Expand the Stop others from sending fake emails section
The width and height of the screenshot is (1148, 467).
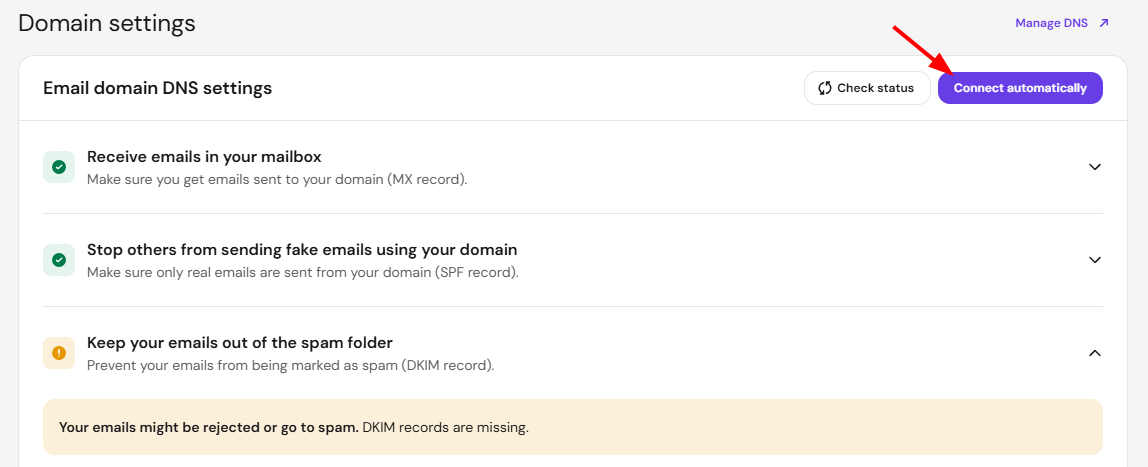tap(1095, 260)
